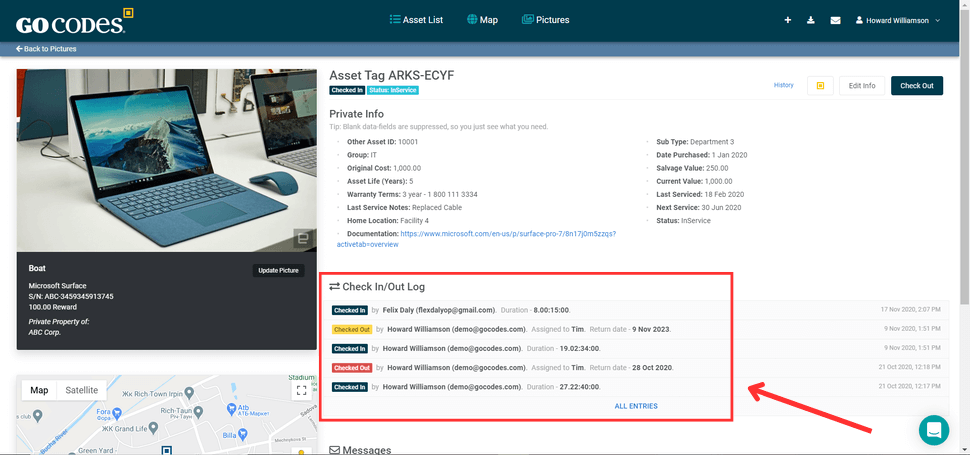The width and height of the screenshot is (970, 455).
Task: Click the blue asset marker on the map
Action: pyautogui.click(x=168, y=449)
